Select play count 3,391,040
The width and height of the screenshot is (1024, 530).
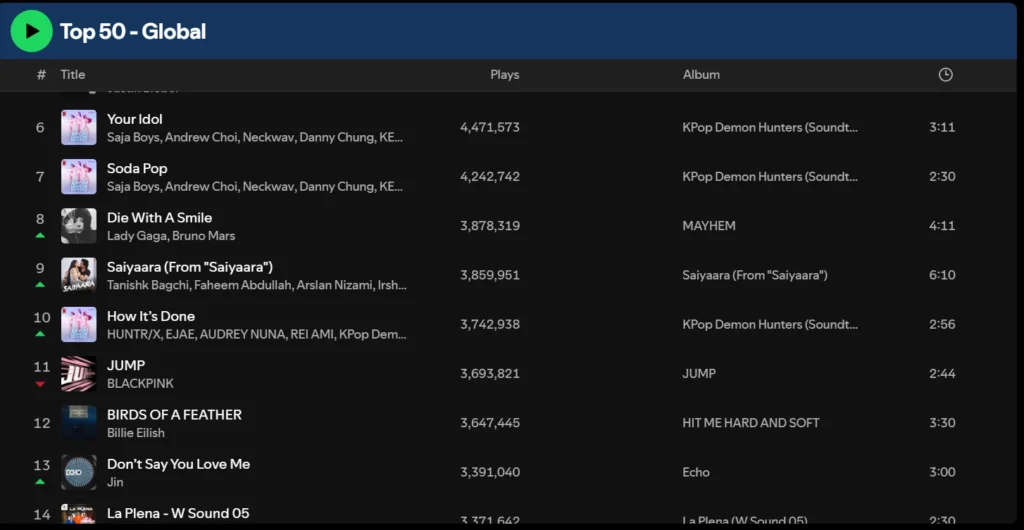[490, 473]
